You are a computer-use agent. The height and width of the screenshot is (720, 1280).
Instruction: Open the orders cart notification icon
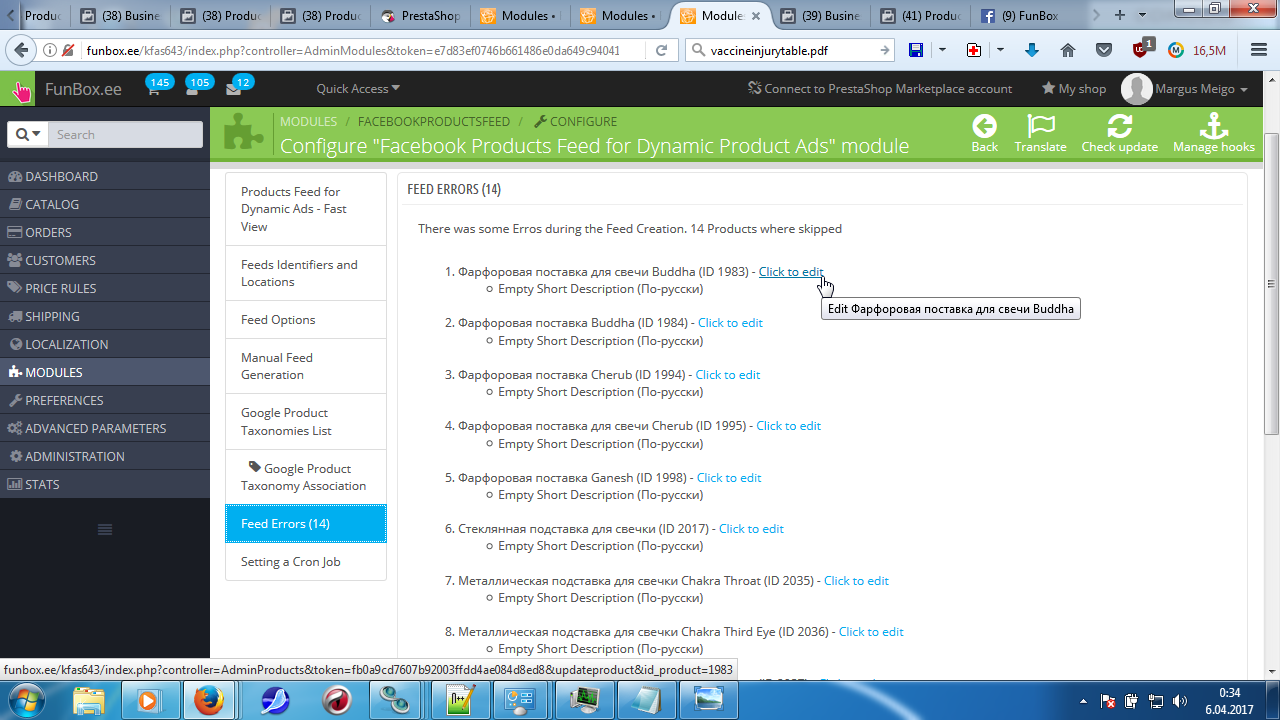pyautogui.click(x=153, y=89)
